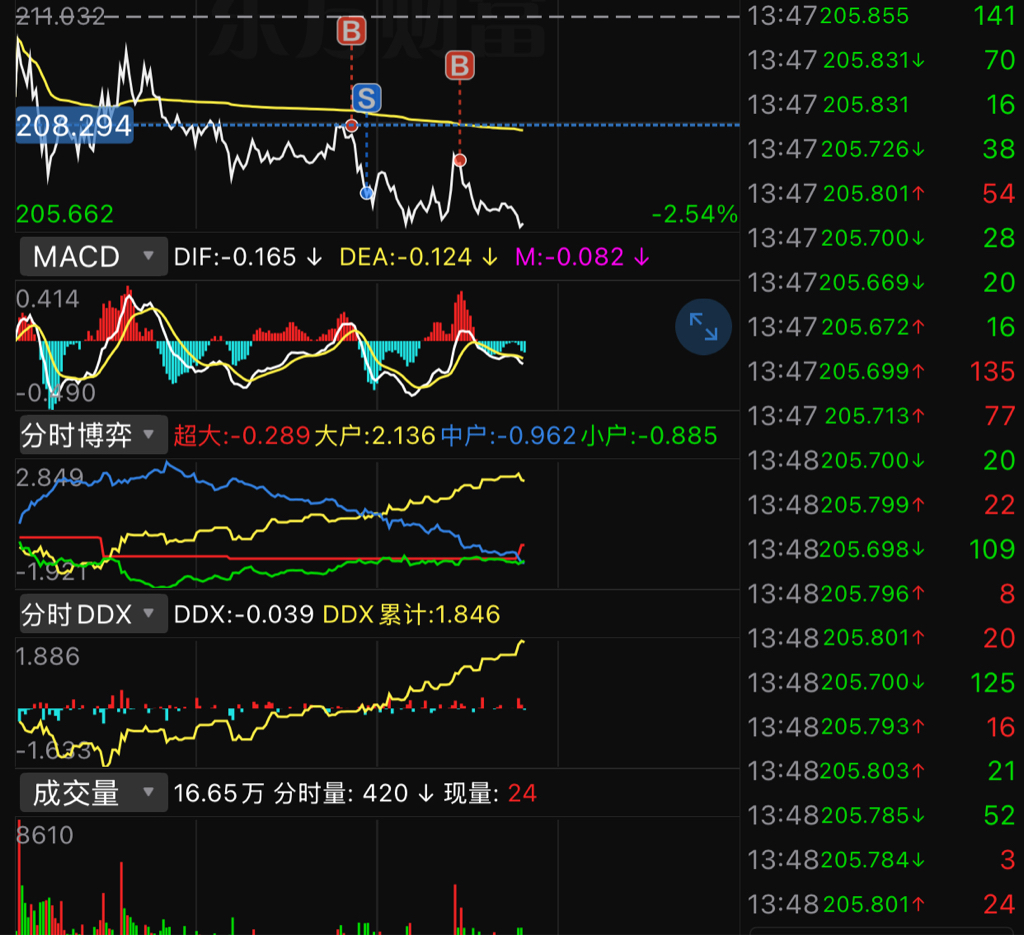Select trade row 205.799 volume 22
The height and width of the screenshot is (935, 1024).
[882, 505]
